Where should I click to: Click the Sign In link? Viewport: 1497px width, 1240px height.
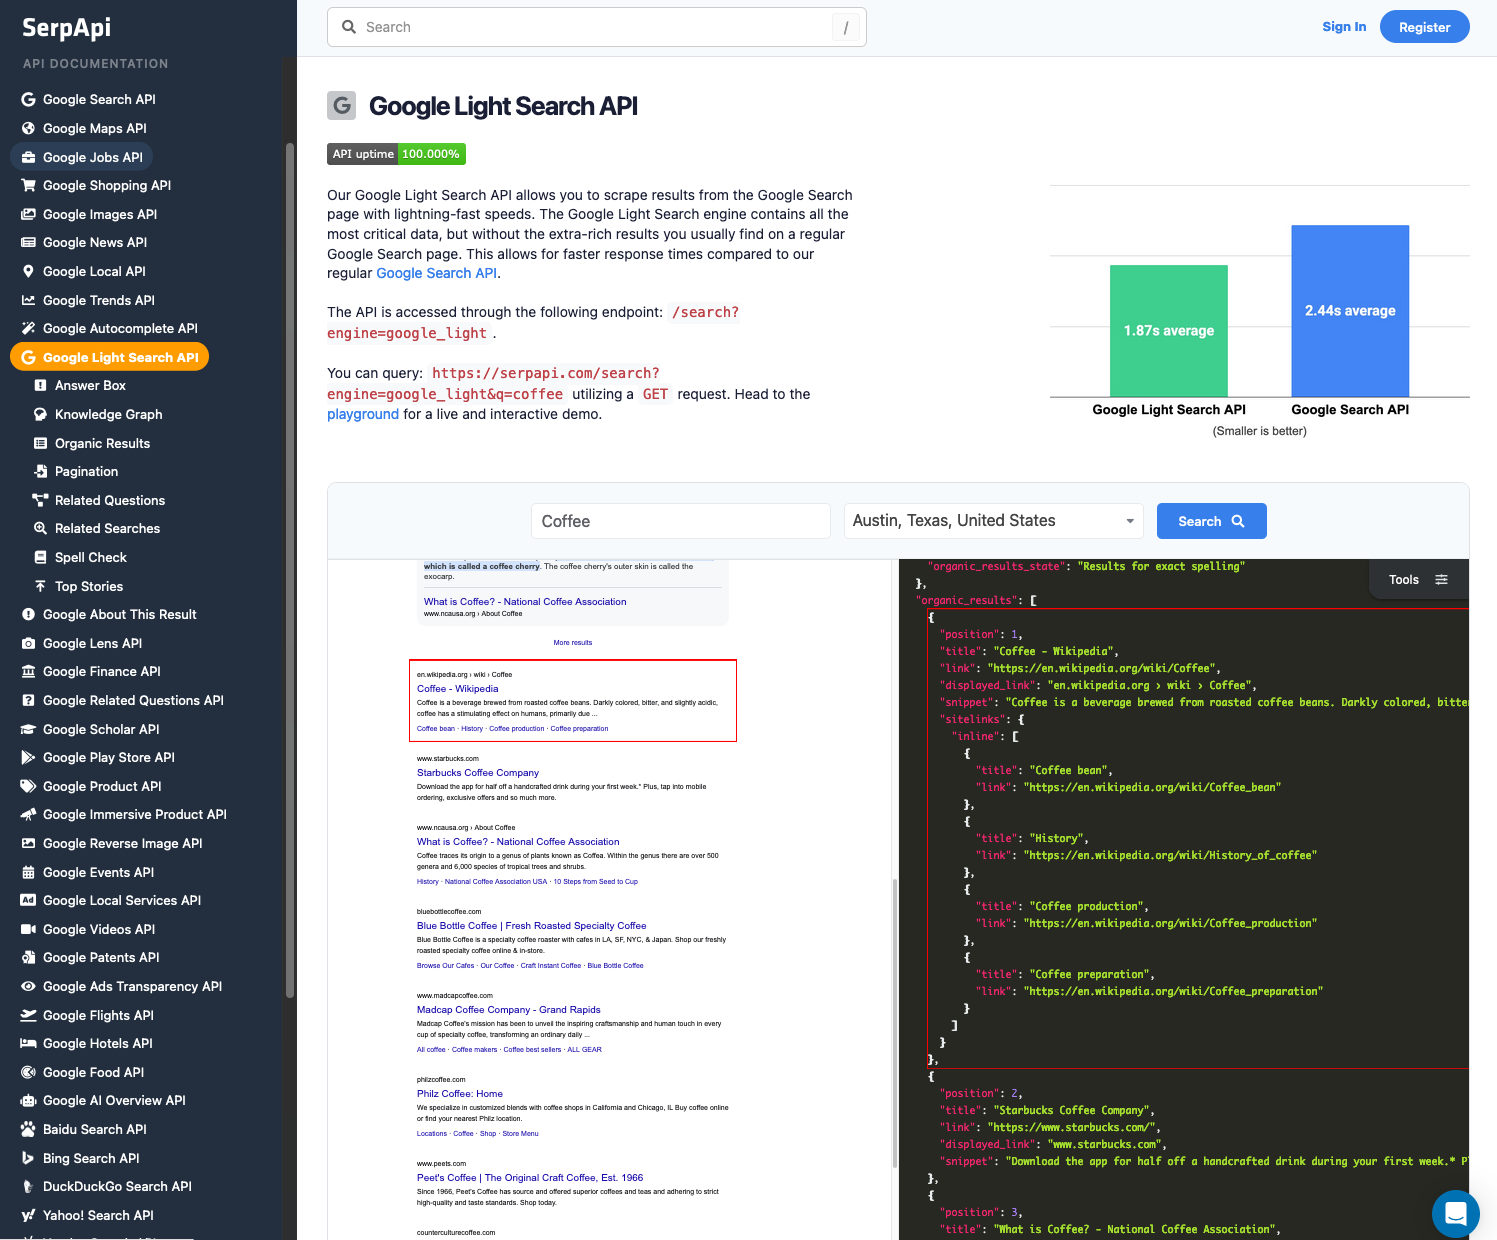[1344, 27]
